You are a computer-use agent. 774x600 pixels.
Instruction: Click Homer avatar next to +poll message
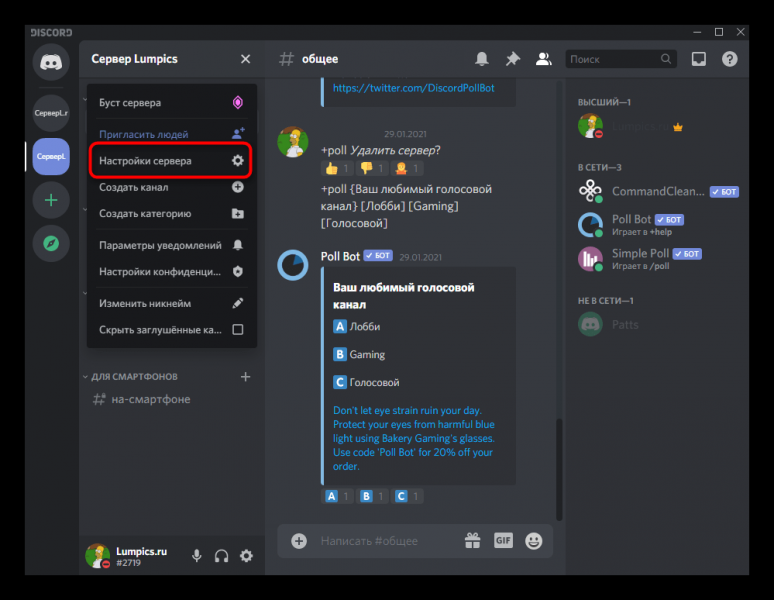coord(293,142)
